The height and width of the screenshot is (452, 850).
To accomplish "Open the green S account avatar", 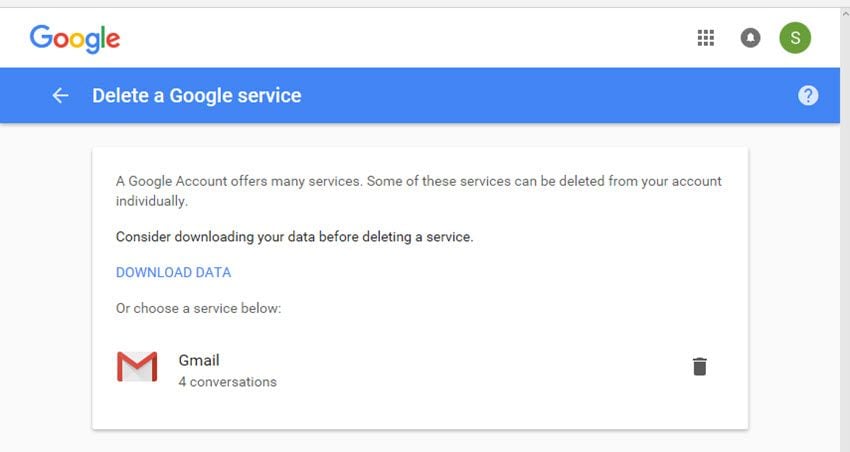I will coord(795,38).
